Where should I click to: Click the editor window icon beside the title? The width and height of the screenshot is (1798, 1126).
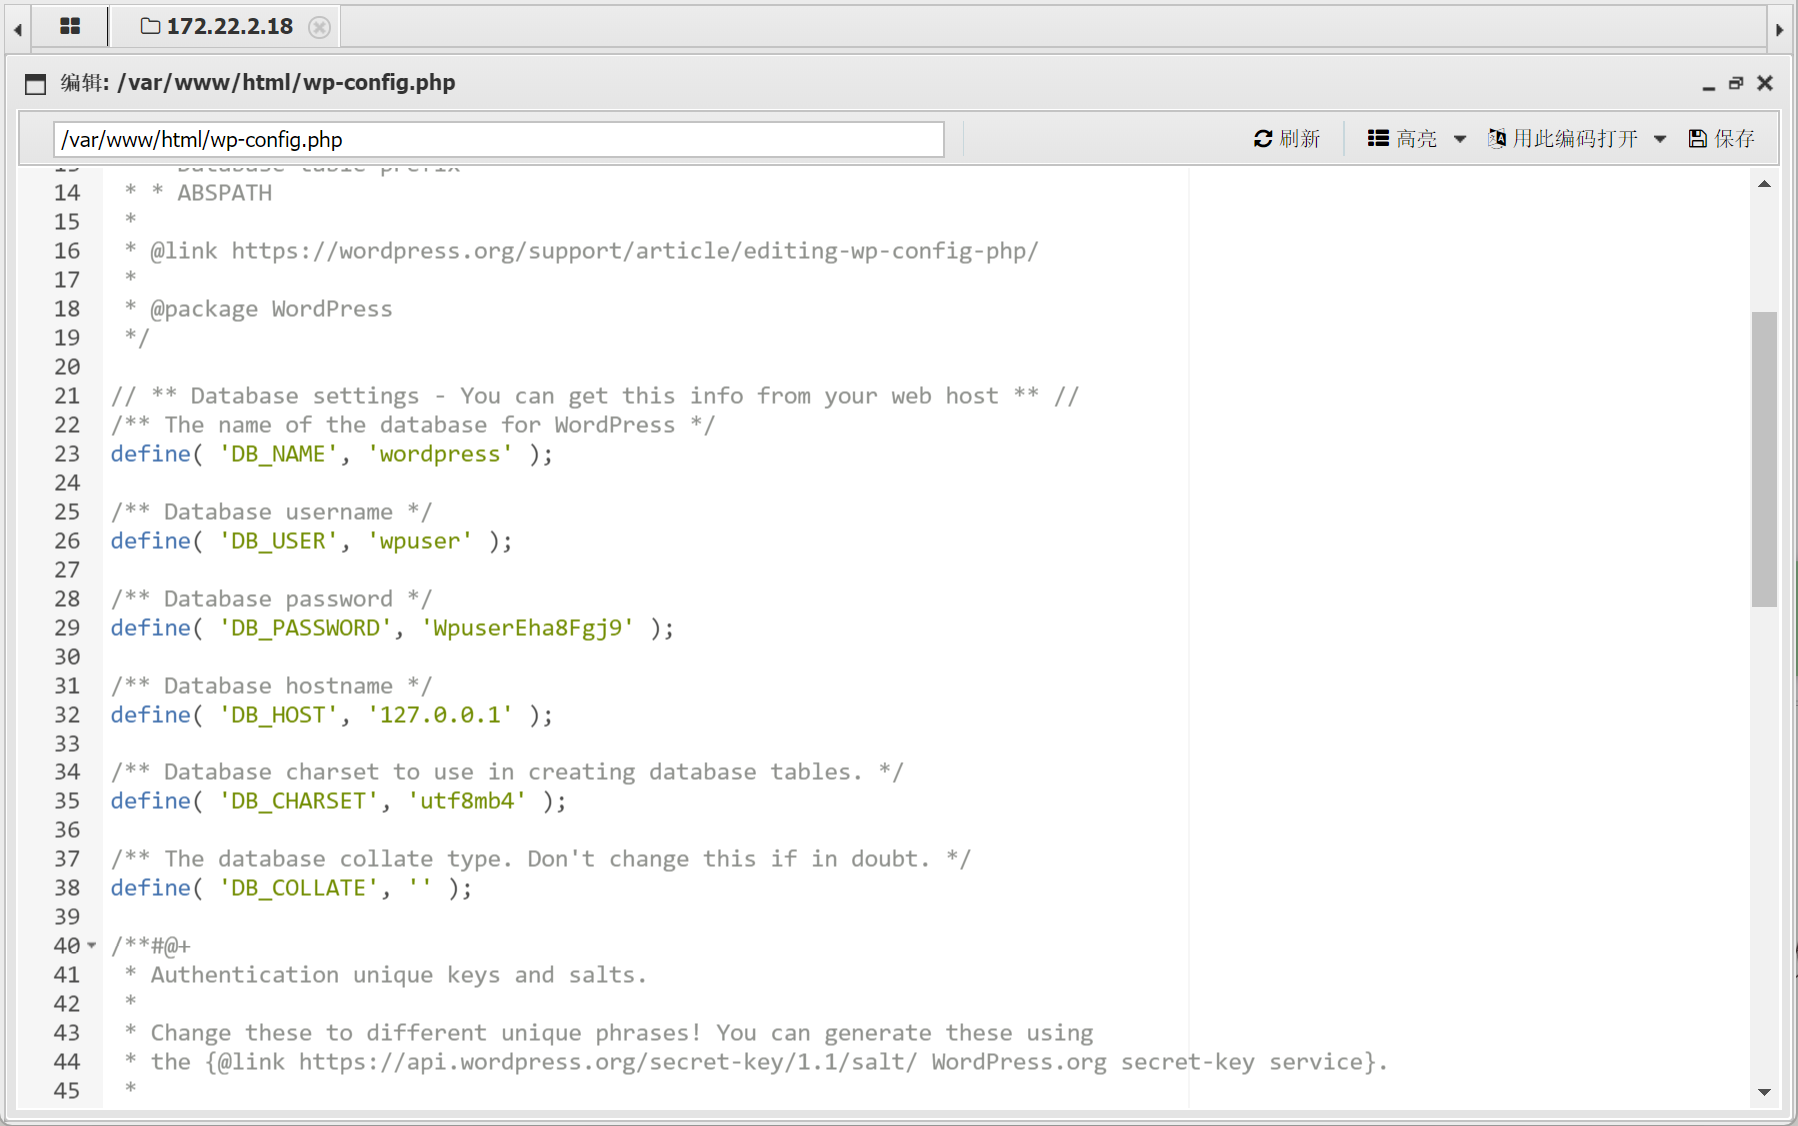click(36, 83)
